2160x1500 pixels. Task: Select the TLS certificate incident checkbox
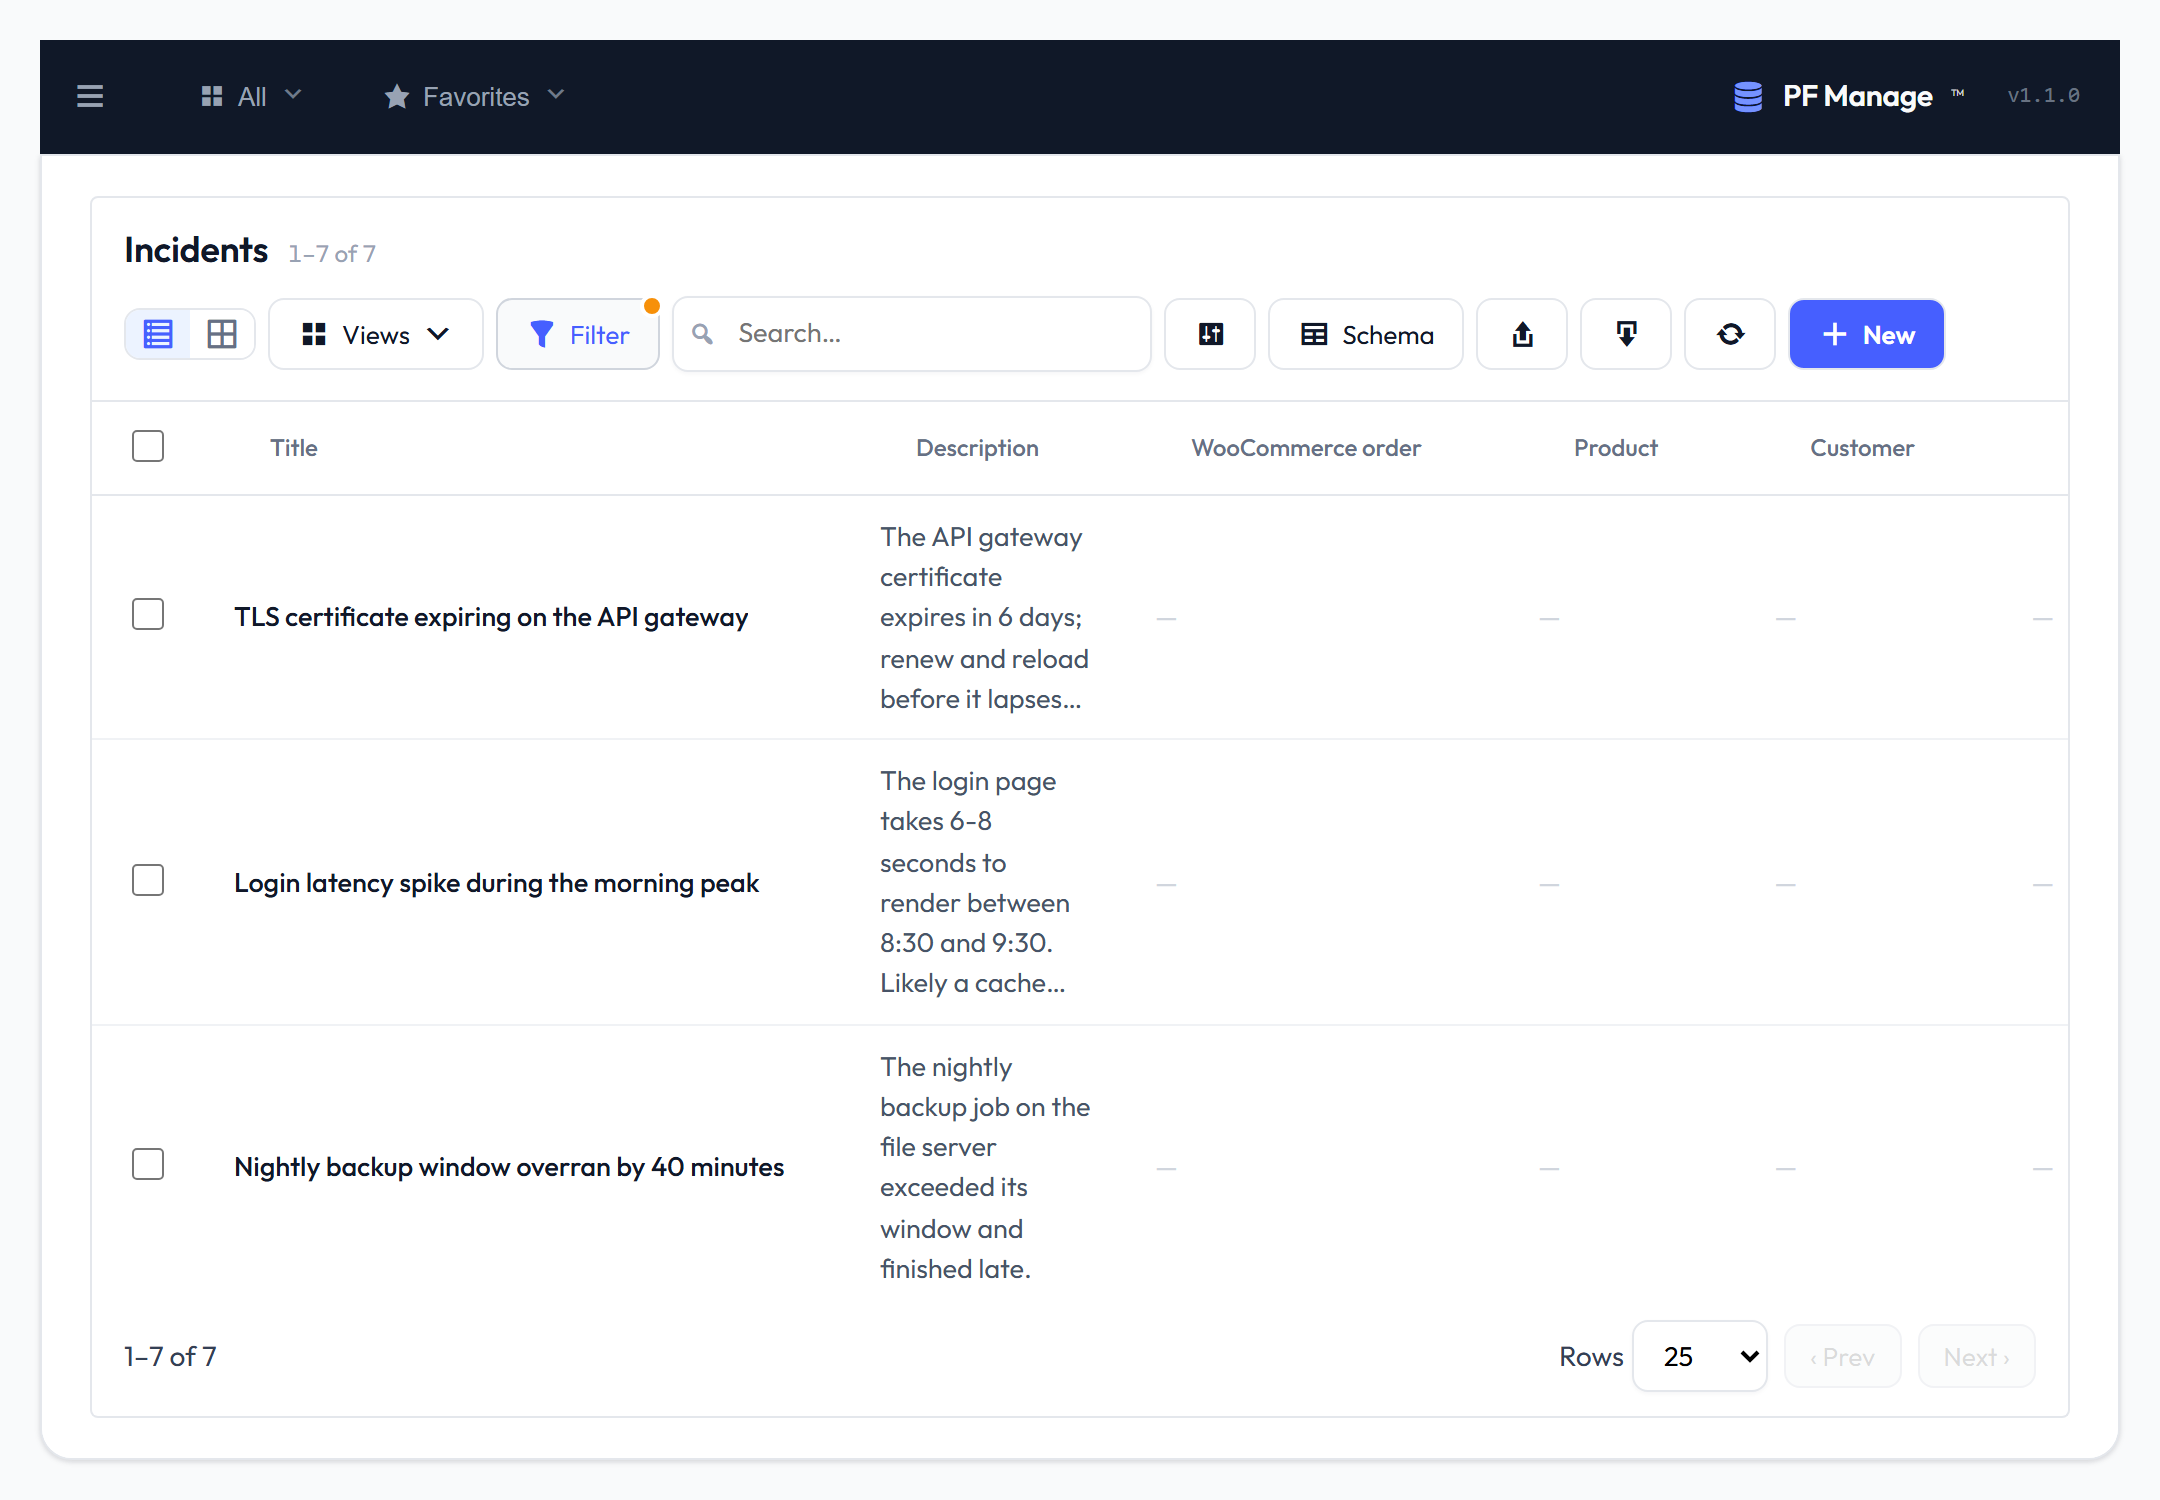pos(148,614)
